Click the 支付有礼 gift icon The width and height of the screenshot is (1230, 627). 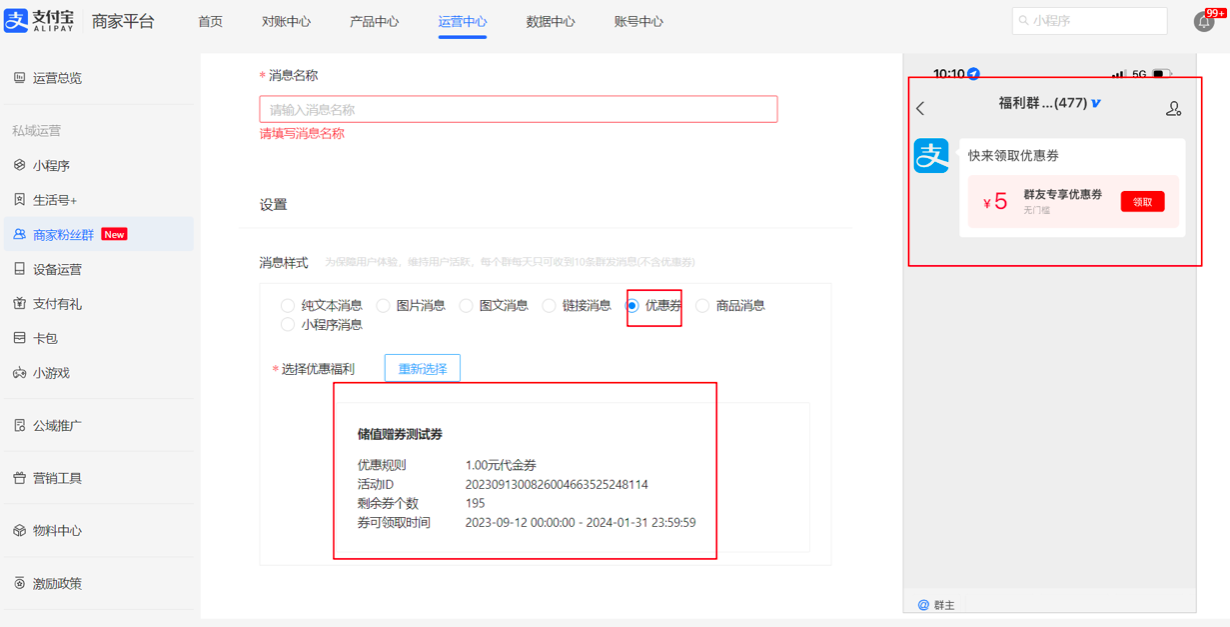pos(19,303)
